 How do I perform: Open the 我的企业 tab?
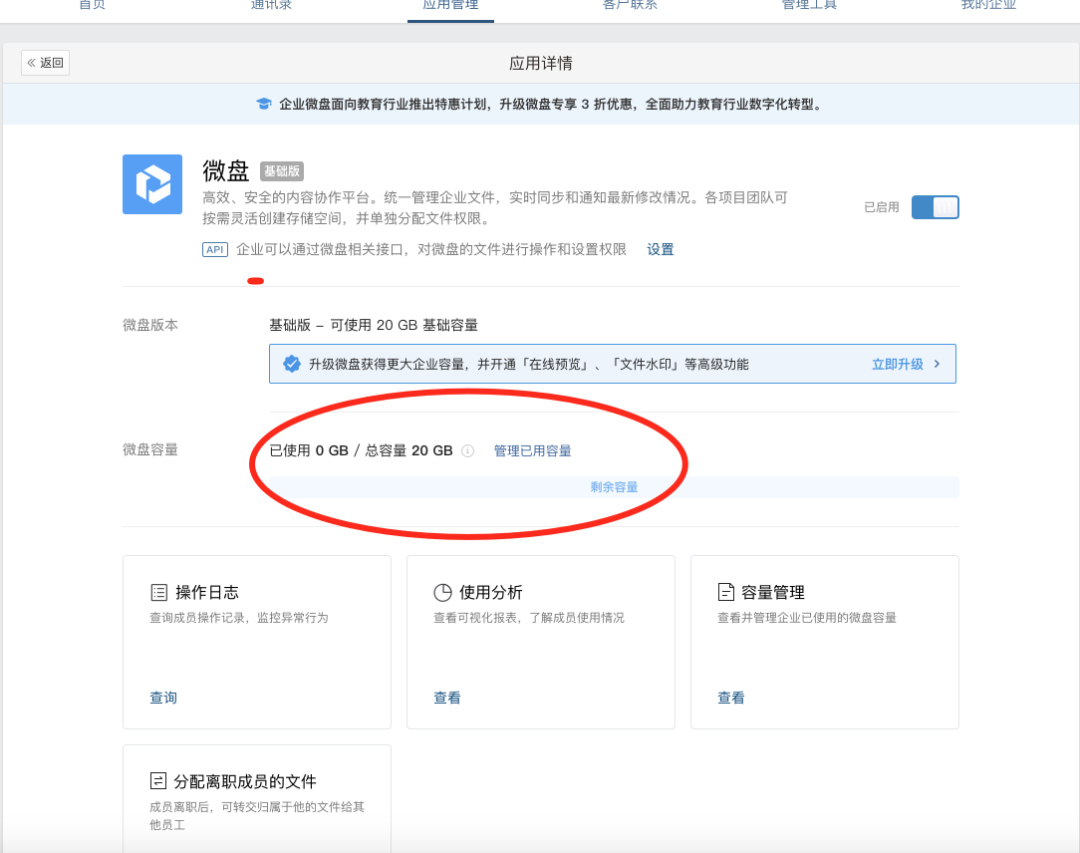pyautogui.click(x=988, y=4)
